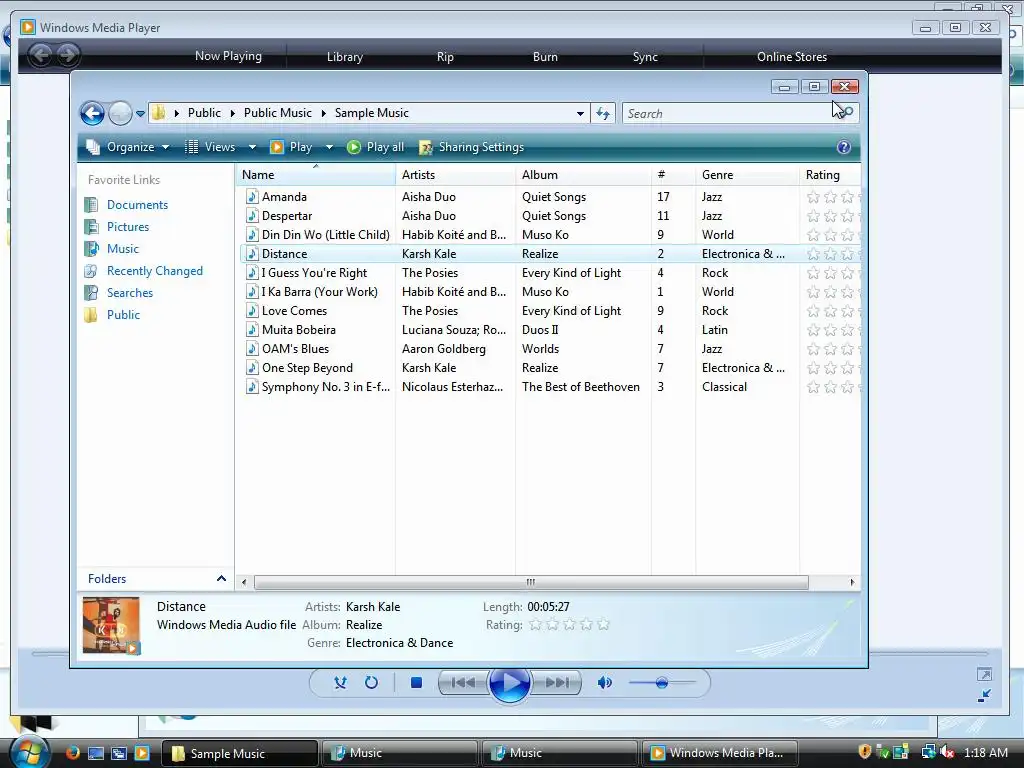The height and width of the screenshot is (768, 1024).
Task: Click the Views icon button
Action: (x=210, y=147)
